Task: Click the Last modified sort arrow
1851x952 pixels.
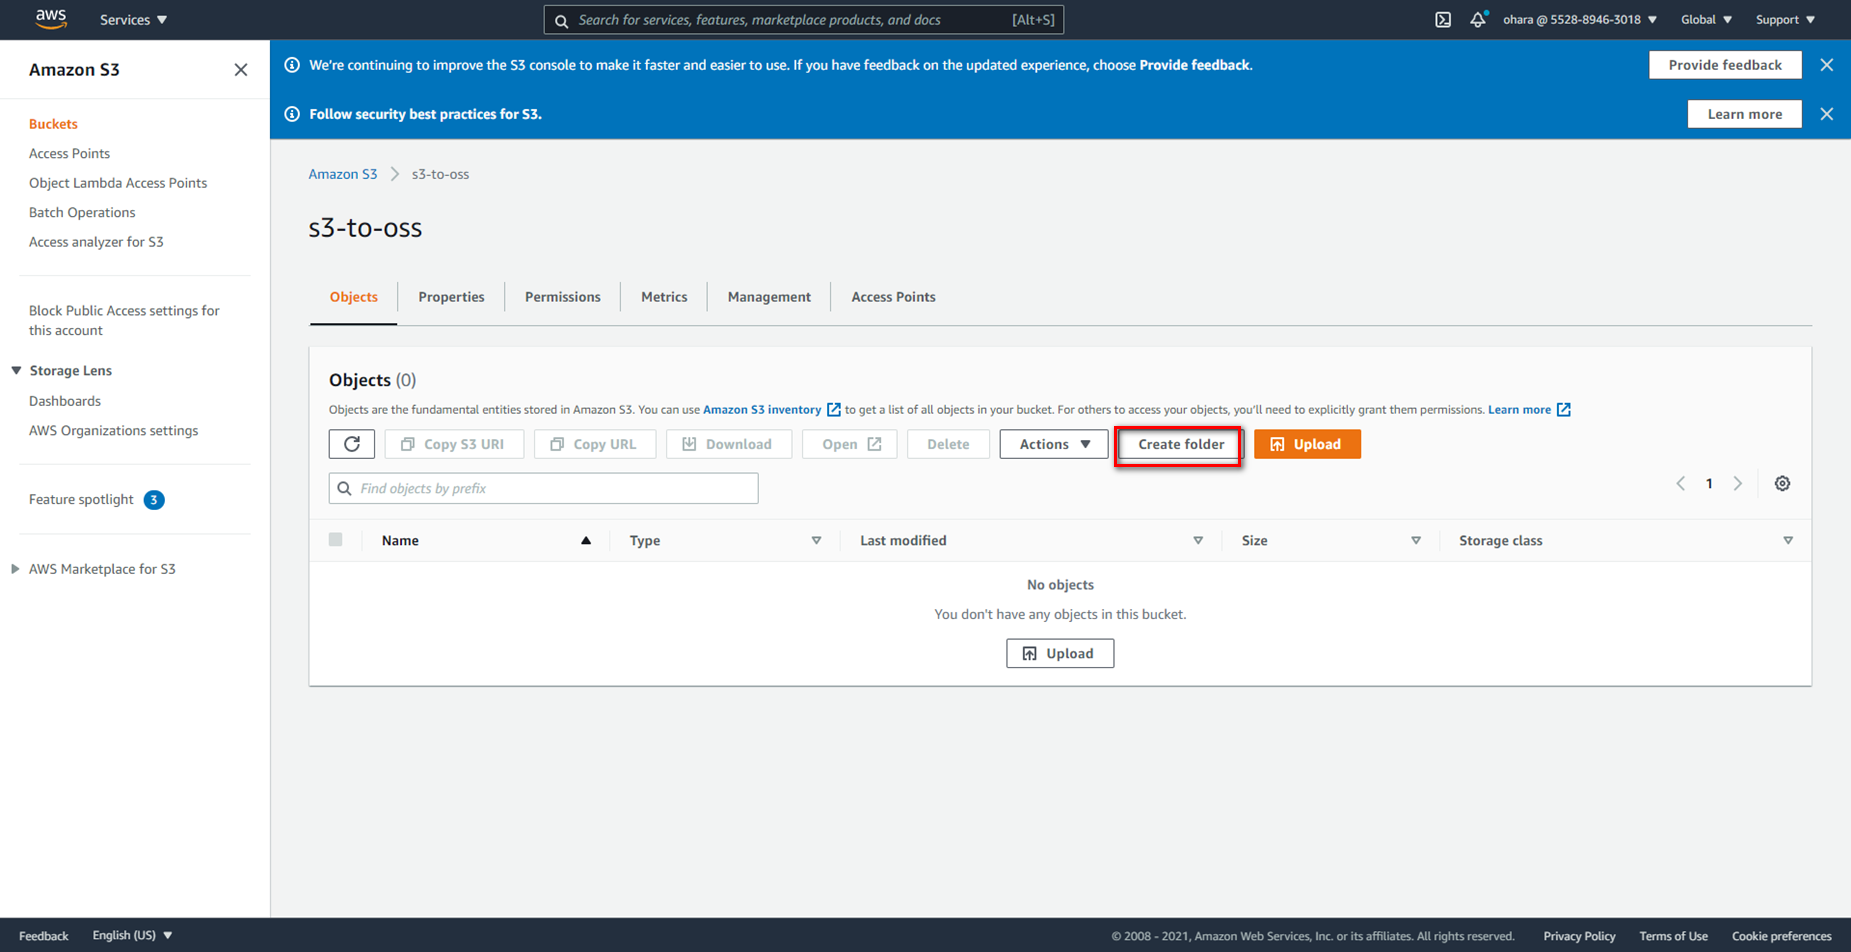Action: 1198,541
